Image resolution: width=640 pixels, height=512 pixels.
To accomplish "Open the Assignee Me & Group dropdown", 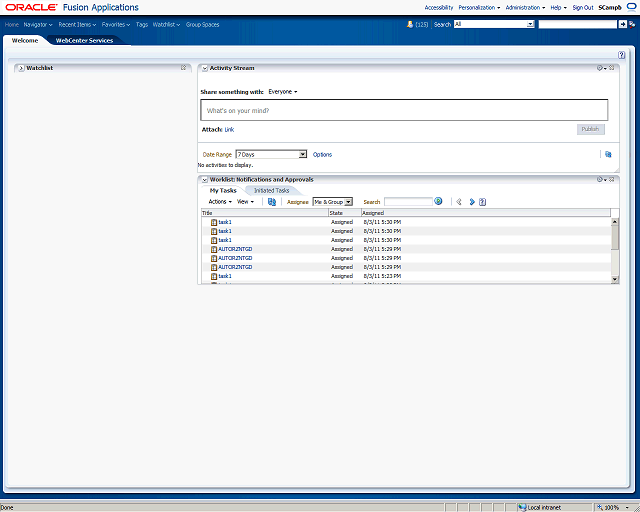I will 332,202.
